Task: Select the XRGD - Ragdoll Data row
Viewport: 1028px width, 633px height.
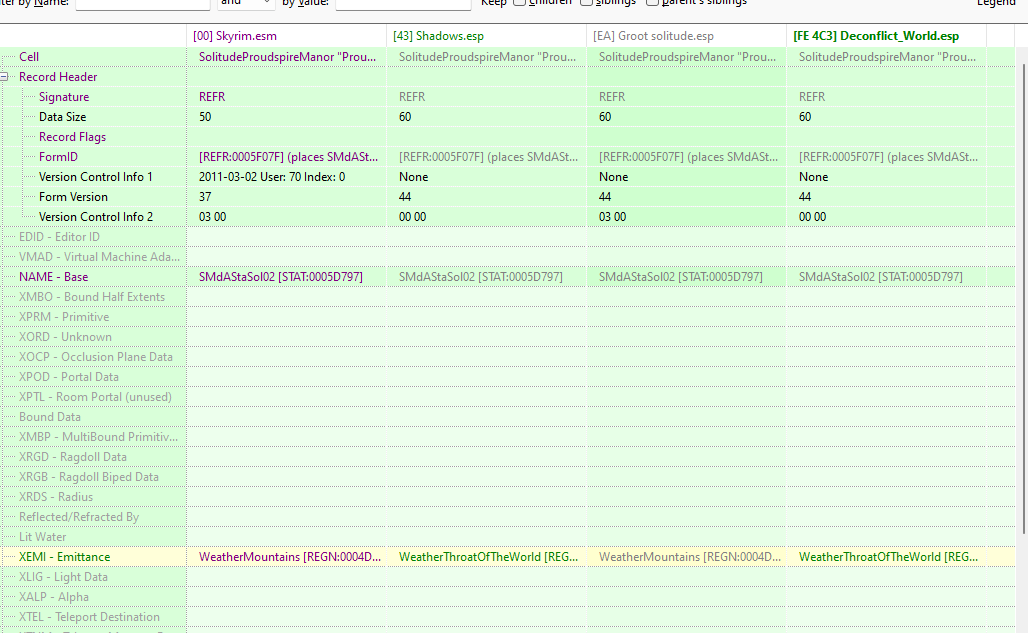Action: click(508, 457)
